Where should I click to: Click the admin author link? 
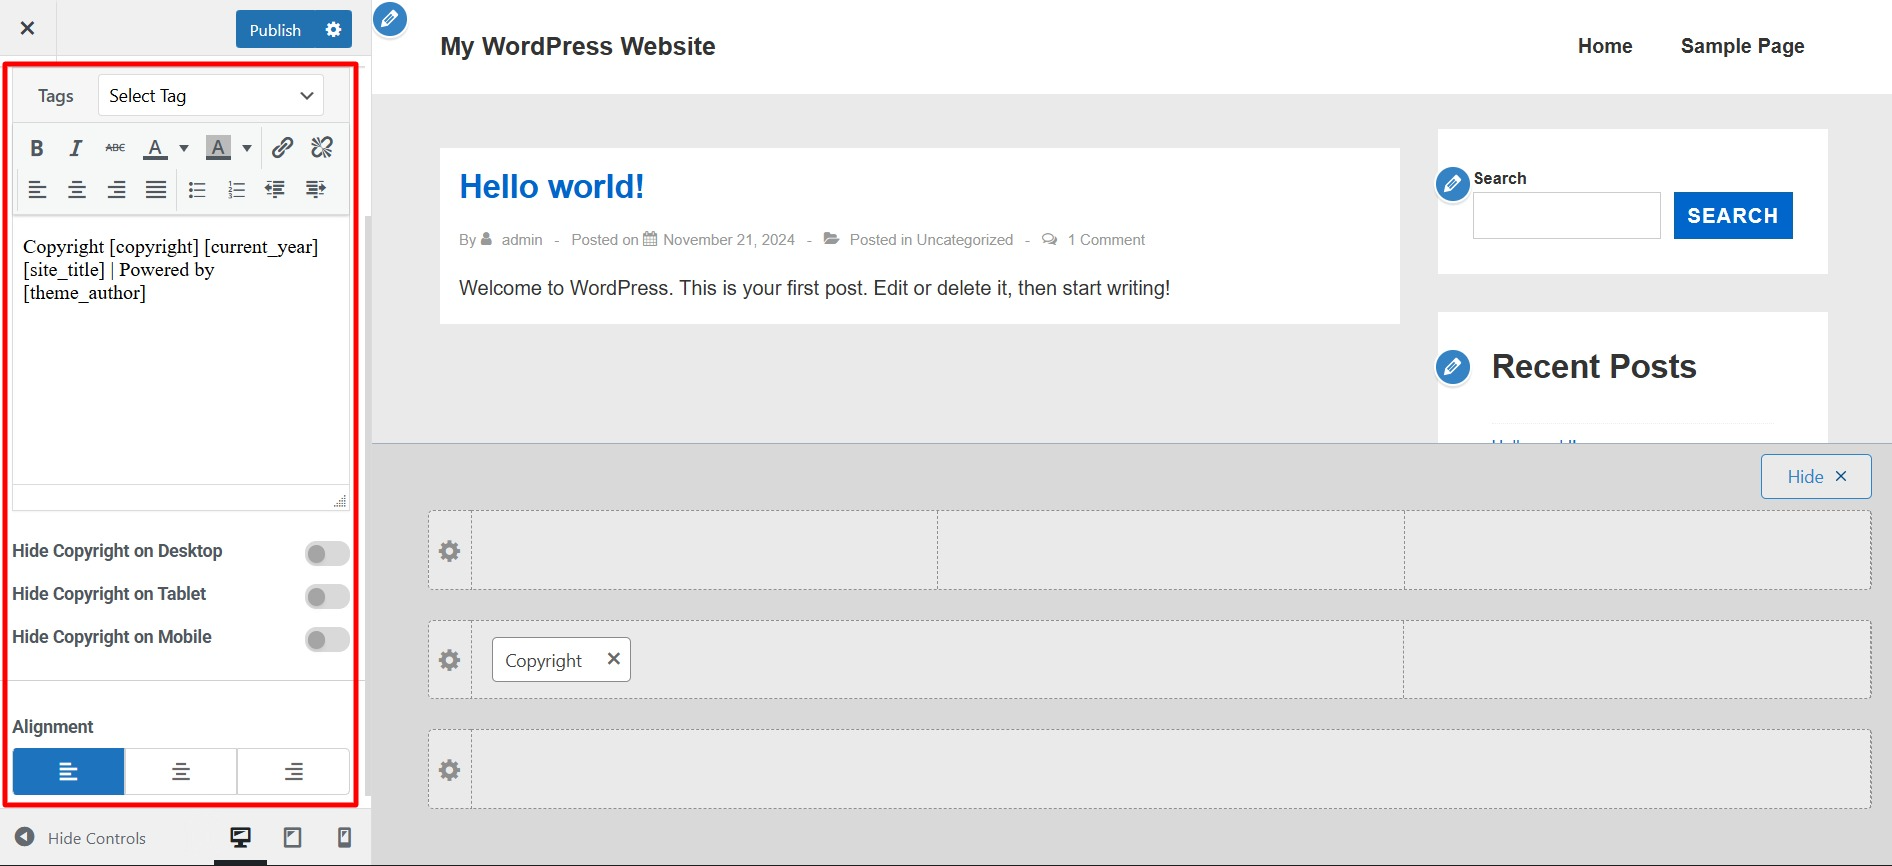[x=522, y=240]
